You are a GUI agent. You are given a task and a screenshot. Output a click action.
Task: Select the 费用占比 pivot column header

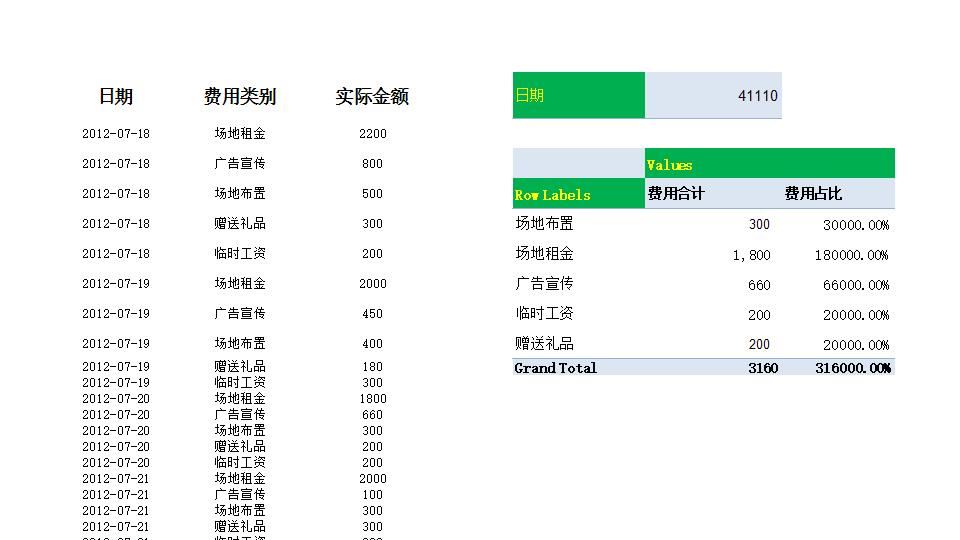pos(813,193)
